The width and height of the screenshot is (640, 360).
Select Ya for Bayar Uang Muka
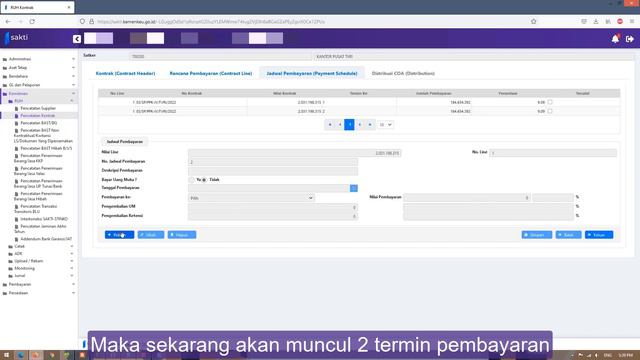(x=191, y=180)
